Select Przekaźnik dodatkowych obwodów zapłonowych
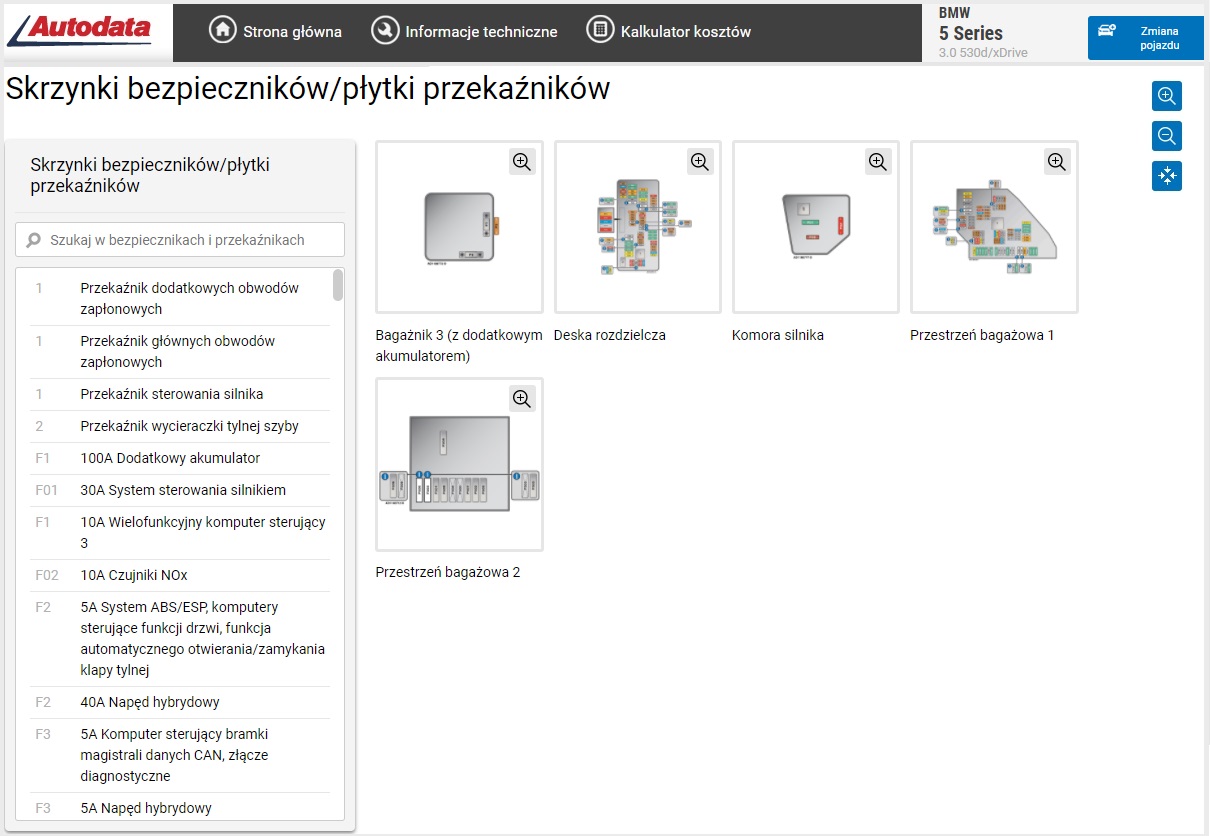1210x836 pixels. point(180,298)
